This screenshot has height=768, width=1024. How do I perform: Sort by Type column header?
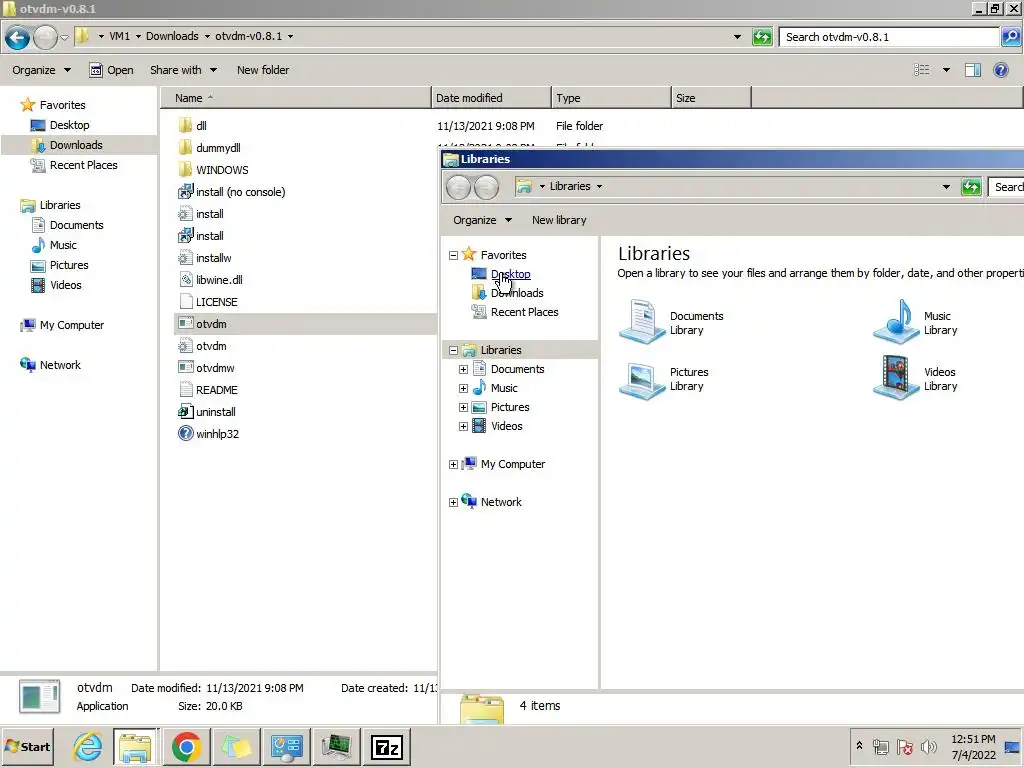point(611,98)
